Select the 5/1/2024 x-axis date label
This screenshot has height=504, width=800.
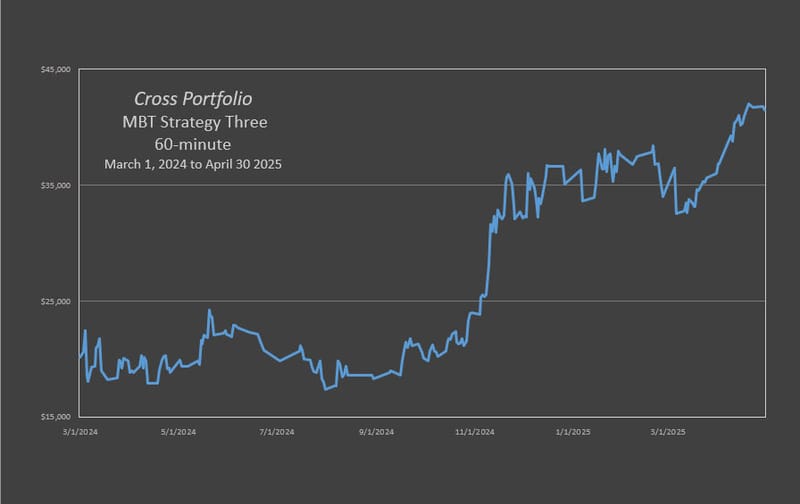pyautogui.click(x=179, y=432)
